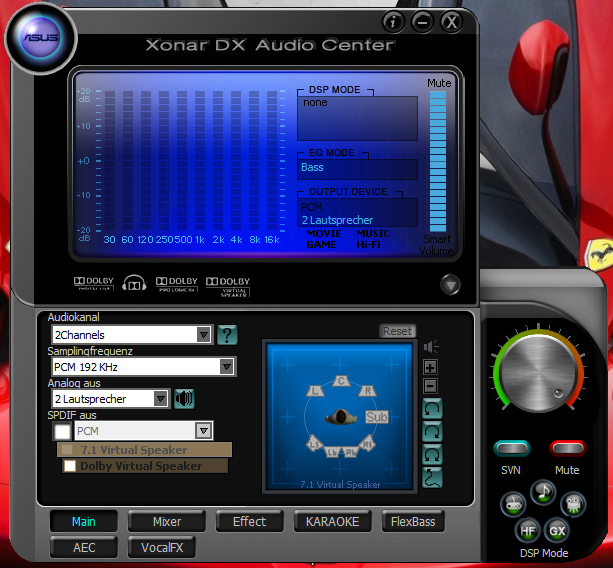Toggle the Dolby Virtual Speaker checkbox
The width and height of the screenshot is (613, 568).
(x=70, y=466)
